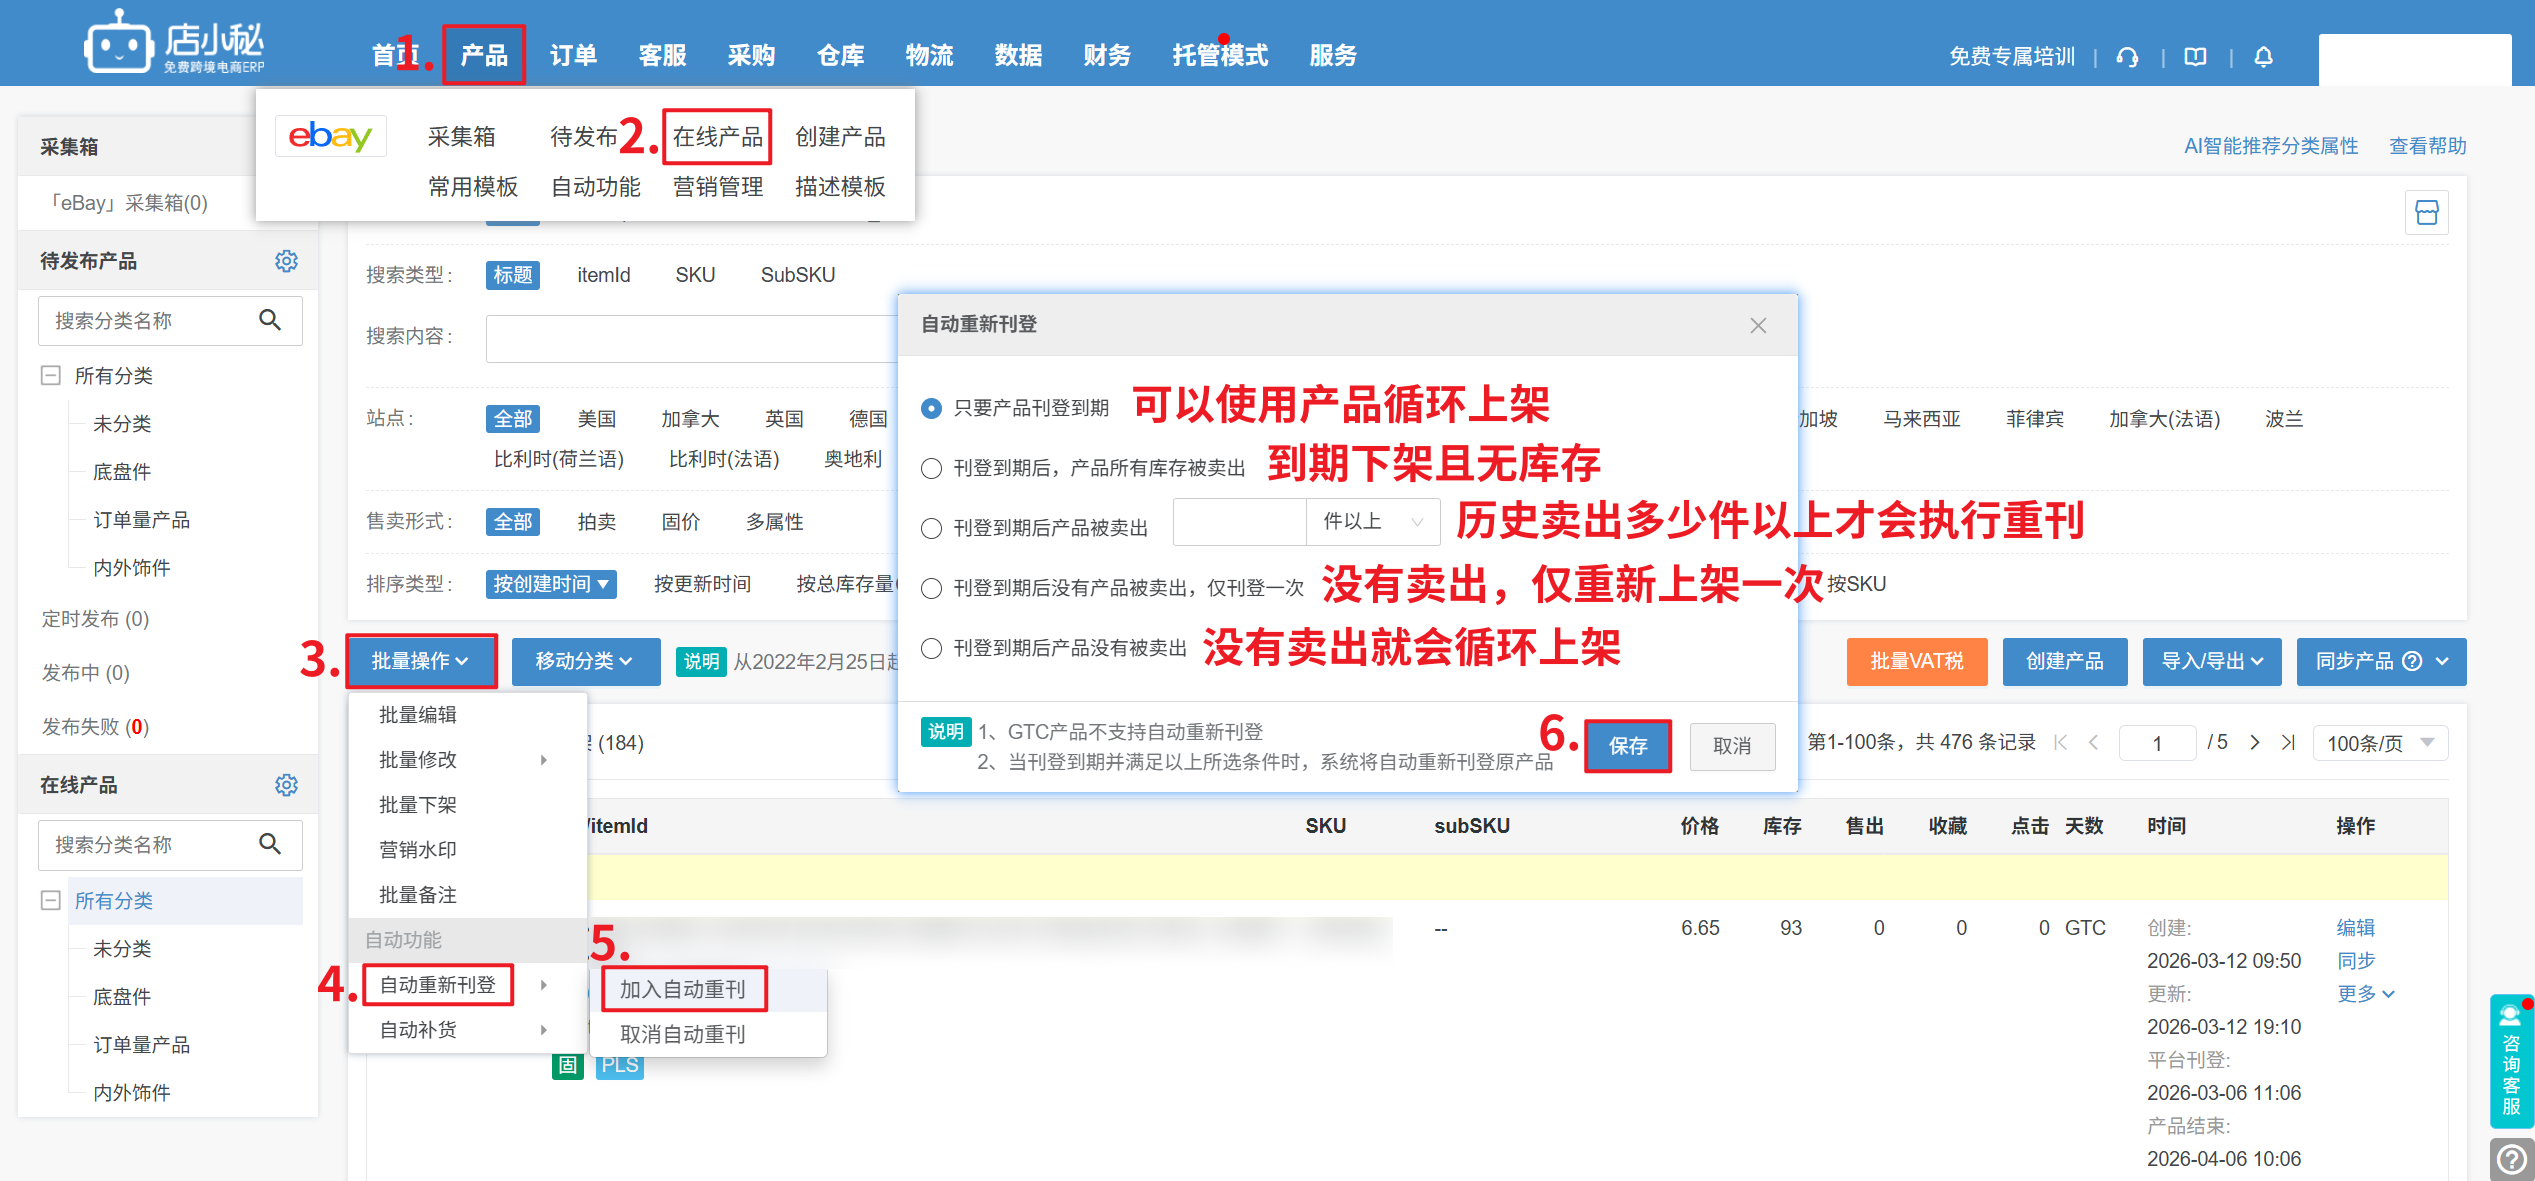The height and width of the screenshot is (1181, 2535).
Task: Open the book help docs icon
Action: click(x=2195, y=57)
